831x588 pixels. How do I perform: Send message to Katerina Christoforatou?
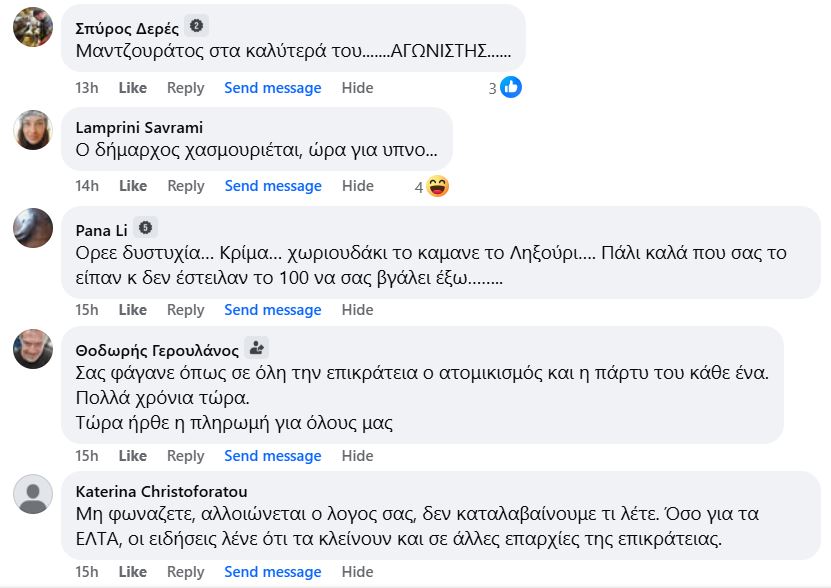click(x=273, y=572)
